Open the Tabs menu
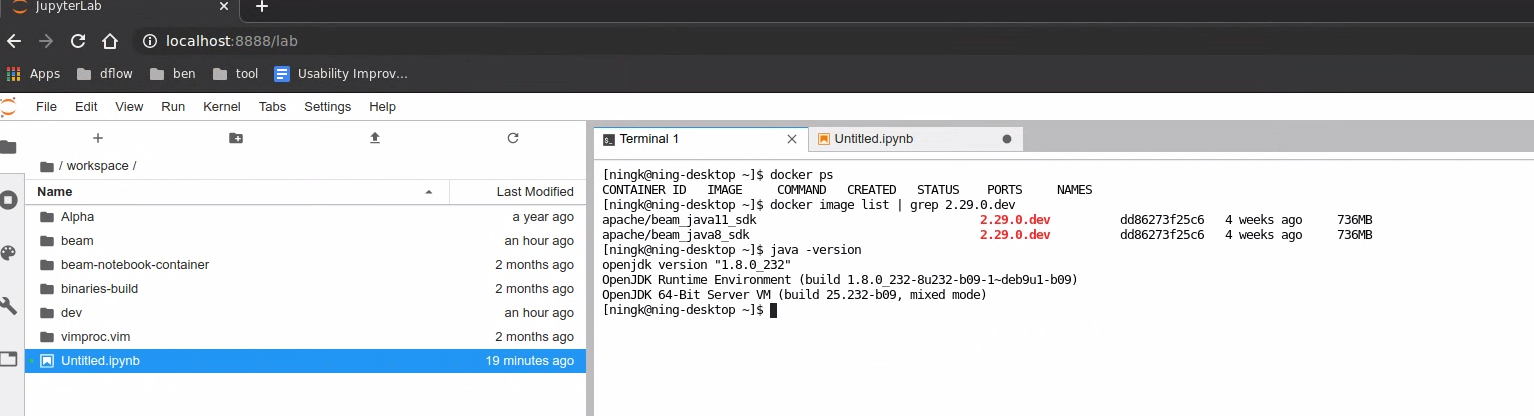Screen dimensions: 1534x416 click(272, 106)
